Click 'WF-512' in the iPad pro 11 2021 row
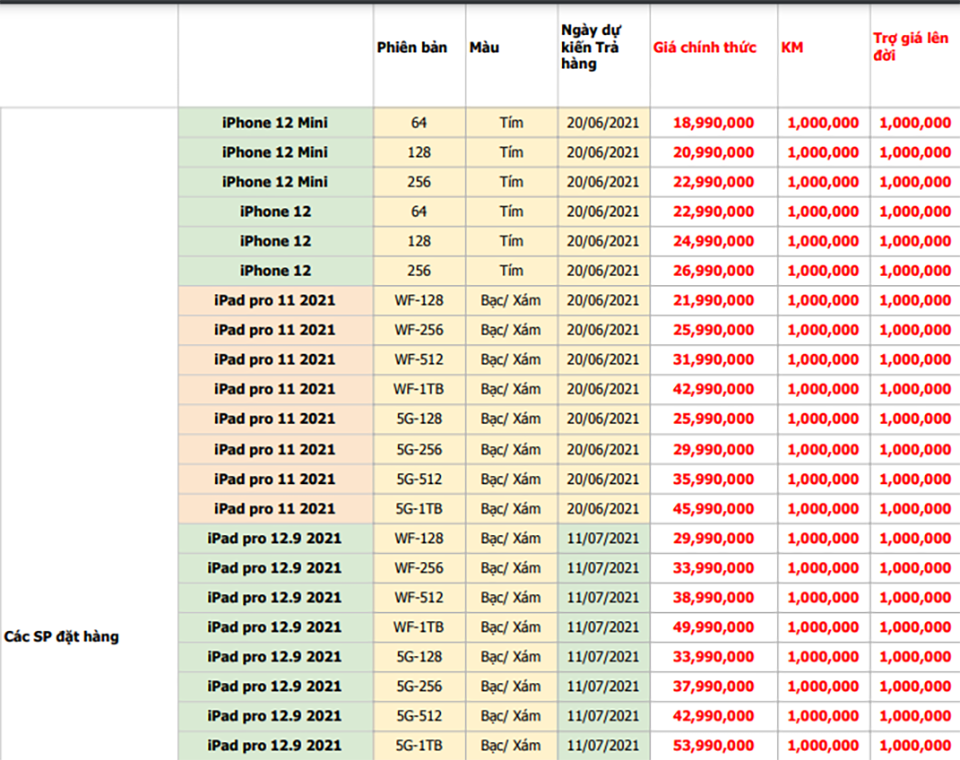The width and height of the screenshot is (960, 760). (x=419, y=359)
